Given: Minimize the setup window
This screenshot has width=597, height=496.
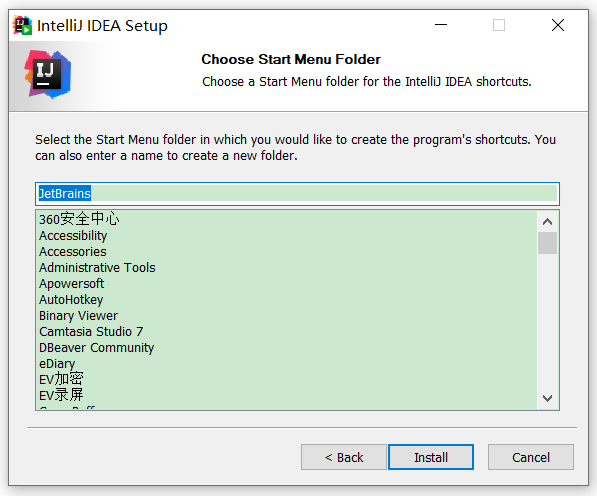Looking at the screenshot, I should point(441,26).
